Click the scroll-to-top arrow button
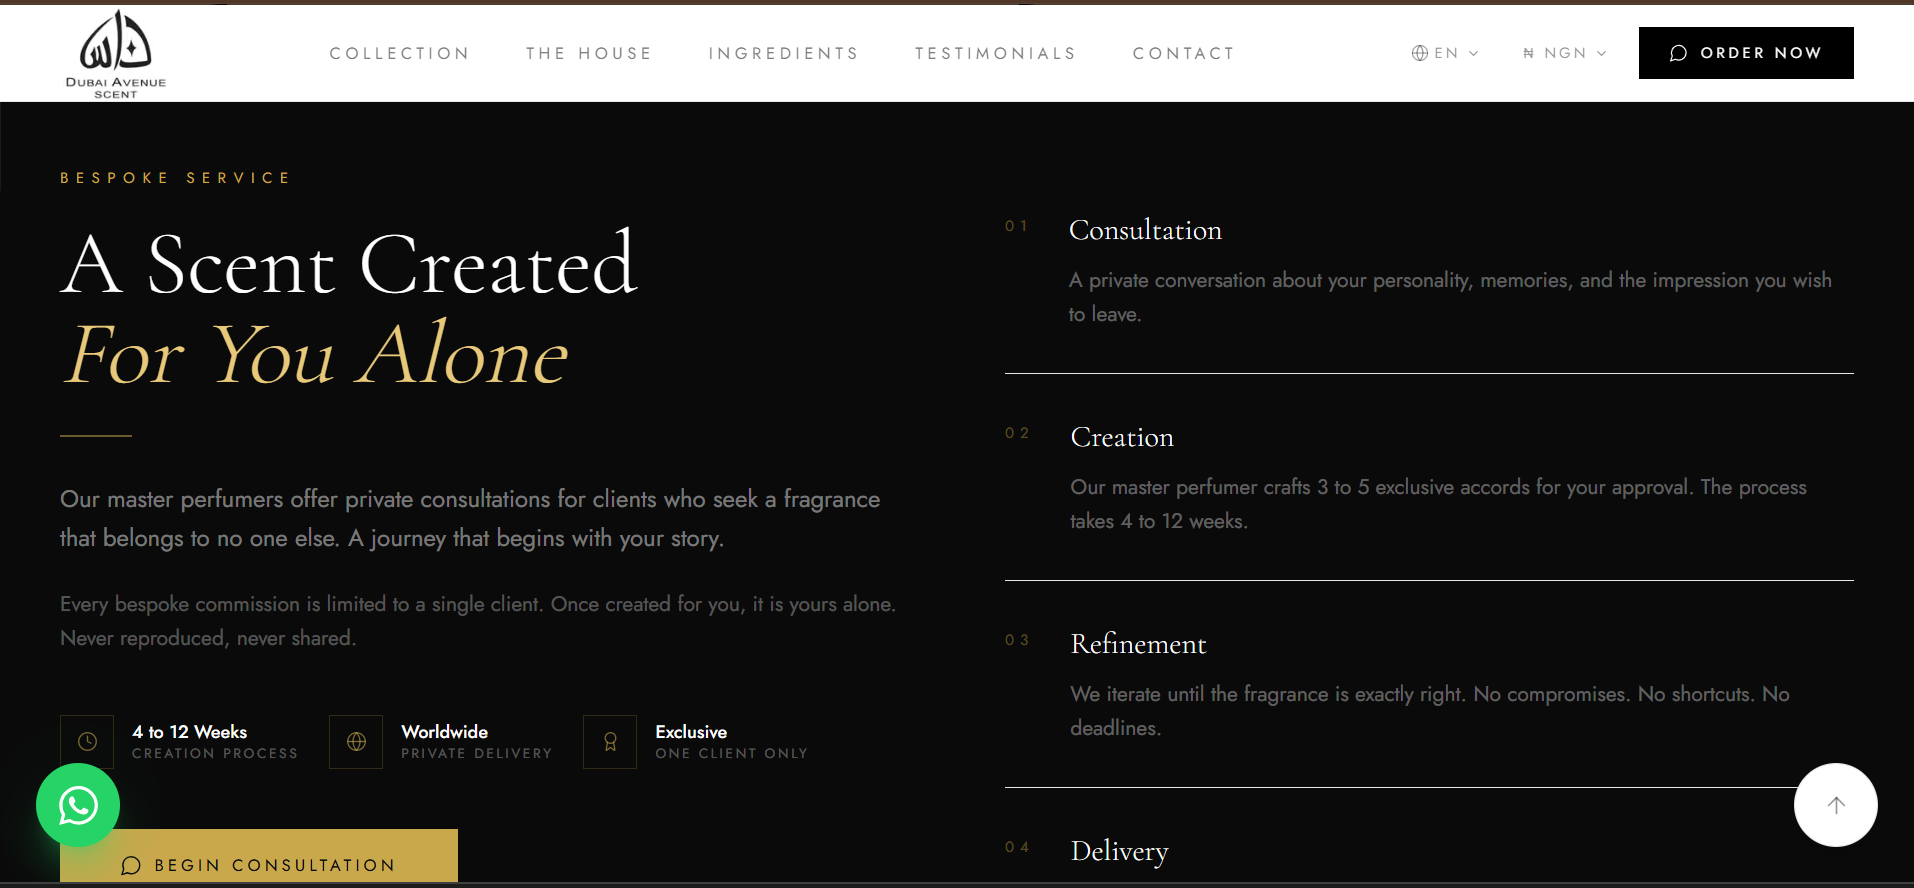Image resolution: width=1914 pixels, height=888 pixels. coord(1835,805)
